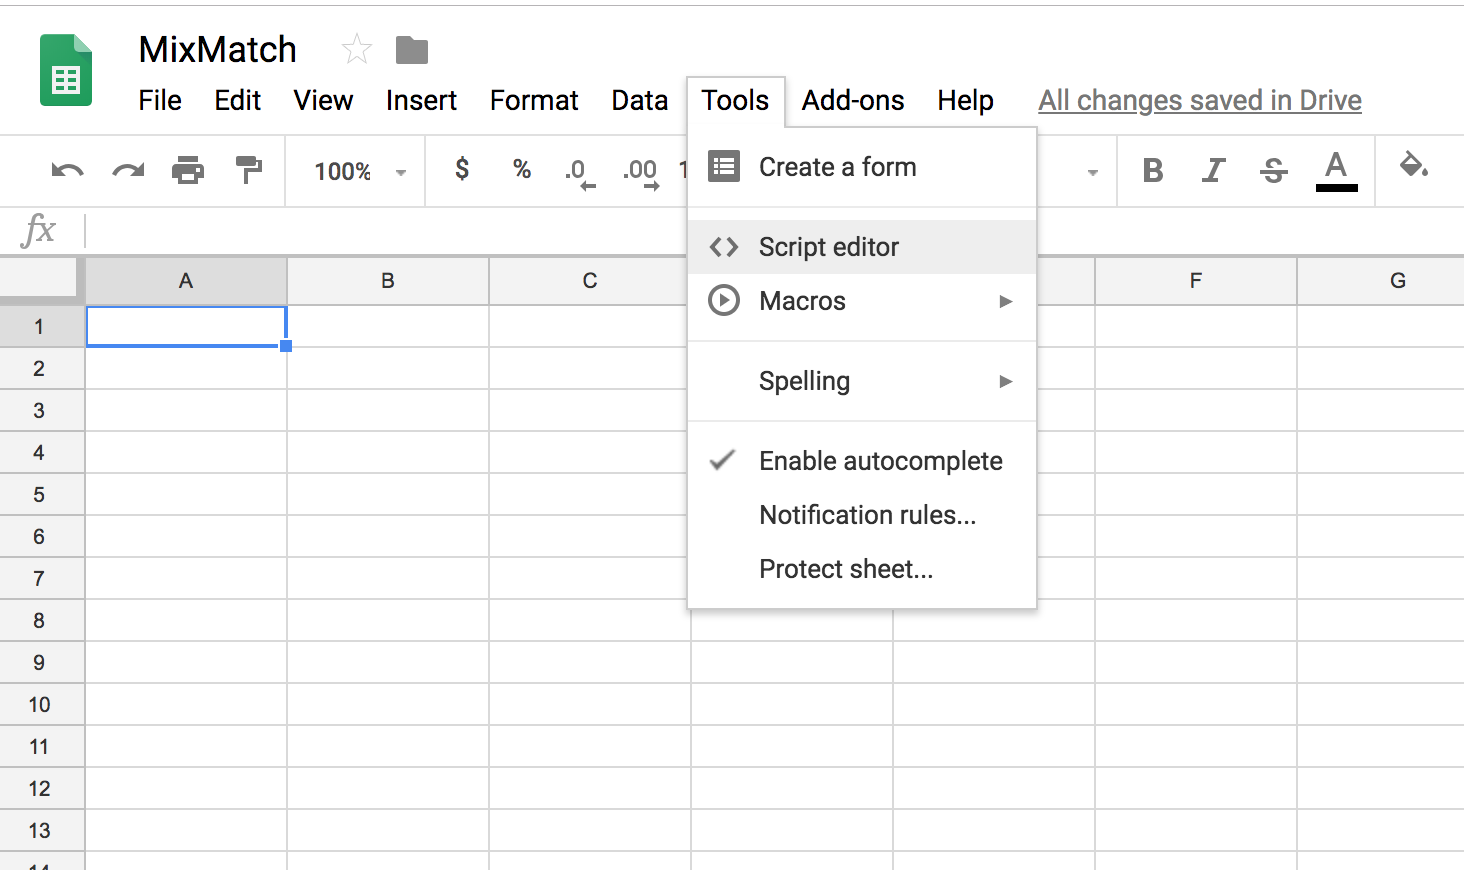This screenshot has height=870, width=1464.
Task: Click the redo arrow icon
Action: click(x=128, y=171)
